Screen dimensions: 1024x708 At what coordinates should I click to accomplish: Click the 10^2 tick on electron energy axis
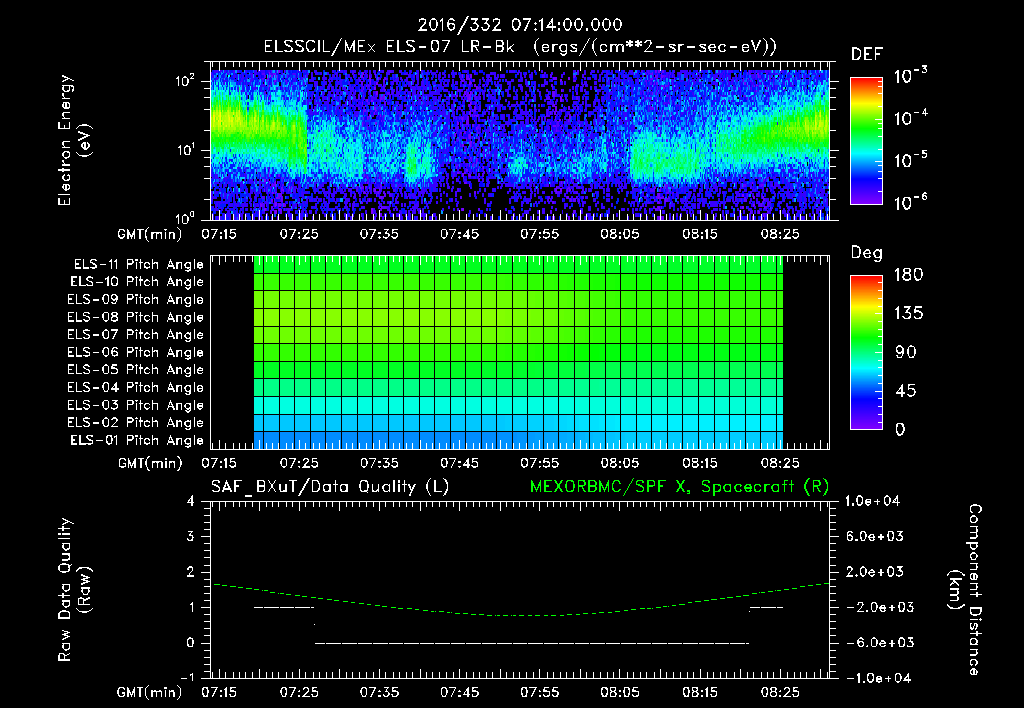185,80
